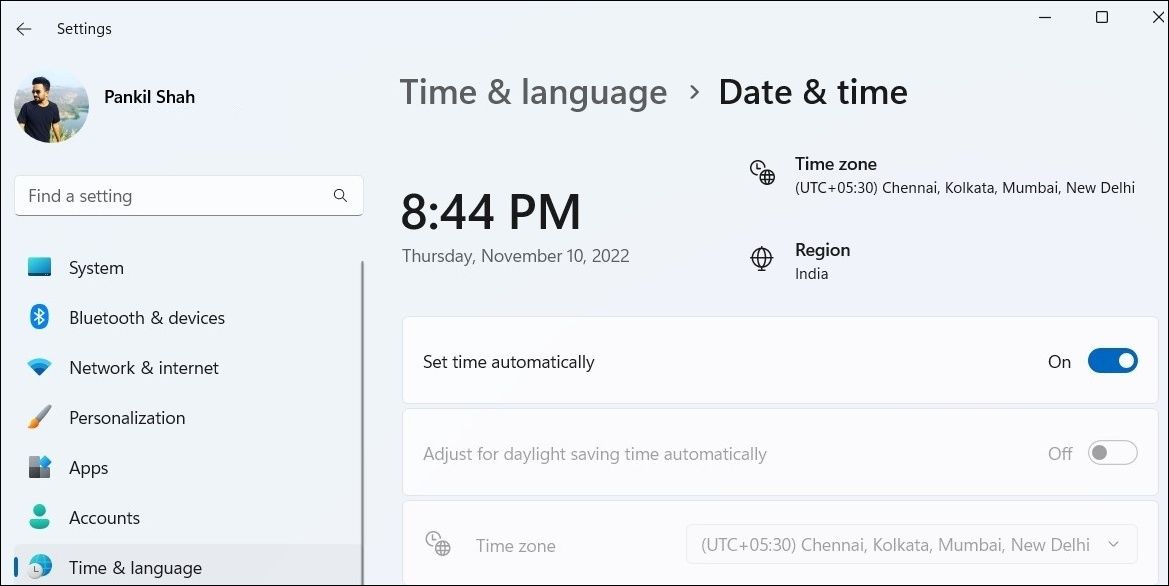Turn off Set time automatically toggle
Image resolution: width=1169 pixels, height=586 pixels.
(1112, 361)
